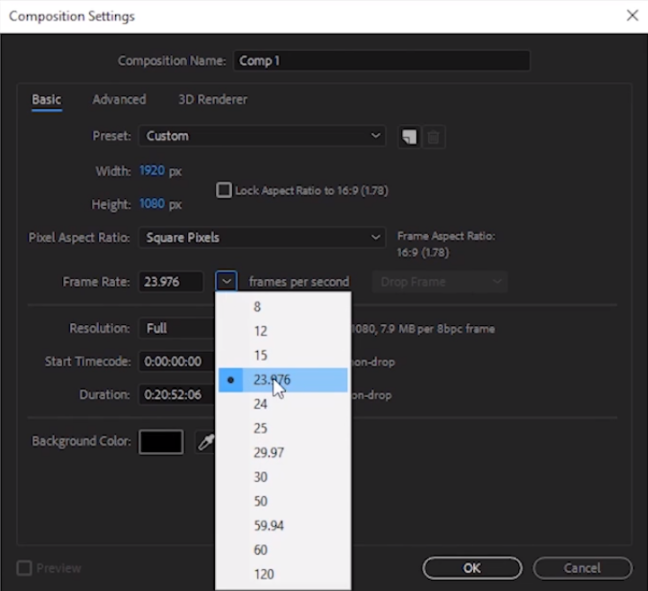Select 15 in the frame rate list
648x591 pixels.
[283, 355]
